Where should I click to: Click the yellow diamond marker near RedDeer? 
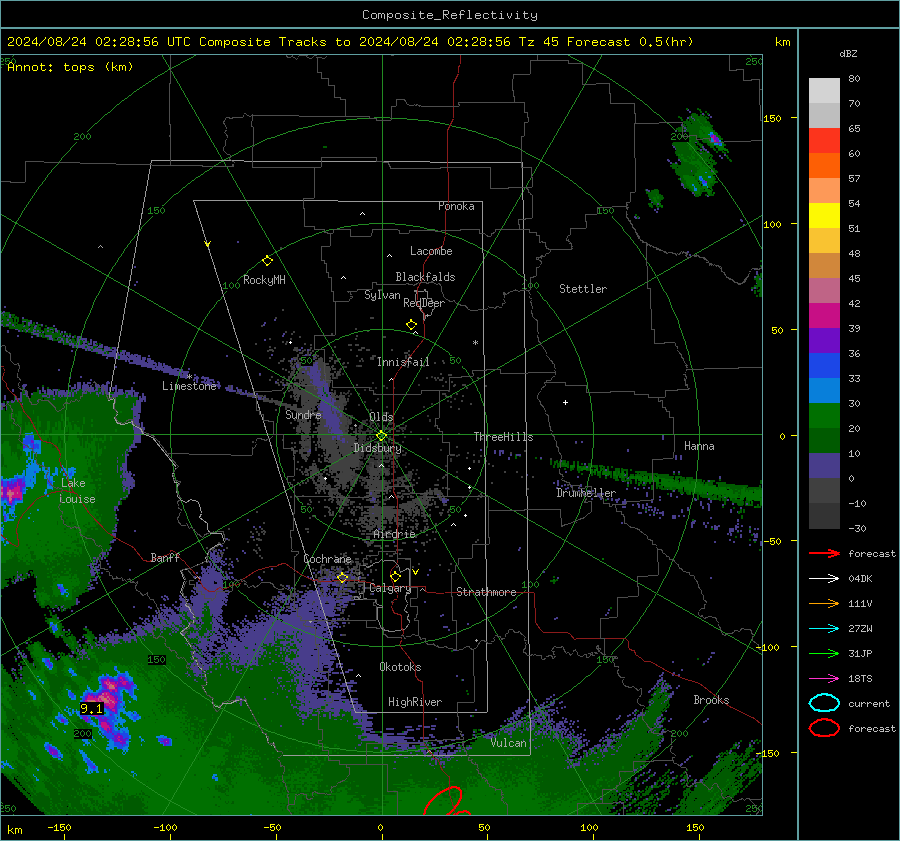pyautogui.click(x=411, y=325)
